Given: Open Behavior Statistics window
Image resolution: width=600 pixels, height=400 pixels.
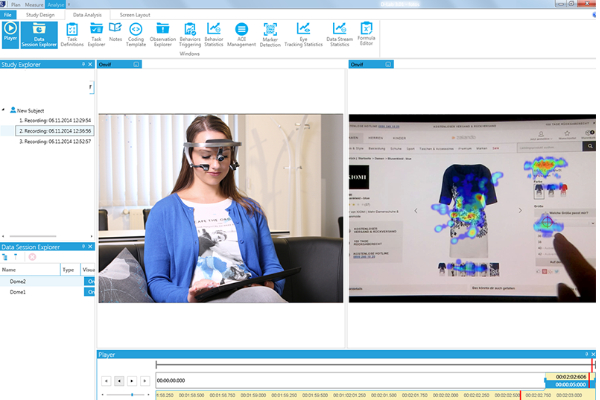Looking at the screenshot, I should (x=214, y=35).
